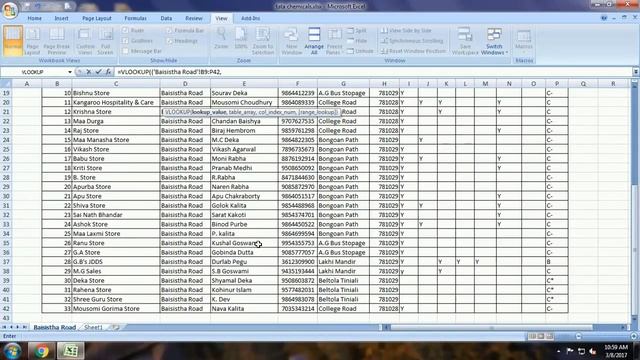
Task: Click View Side by Side
Action: click(406, 31)
